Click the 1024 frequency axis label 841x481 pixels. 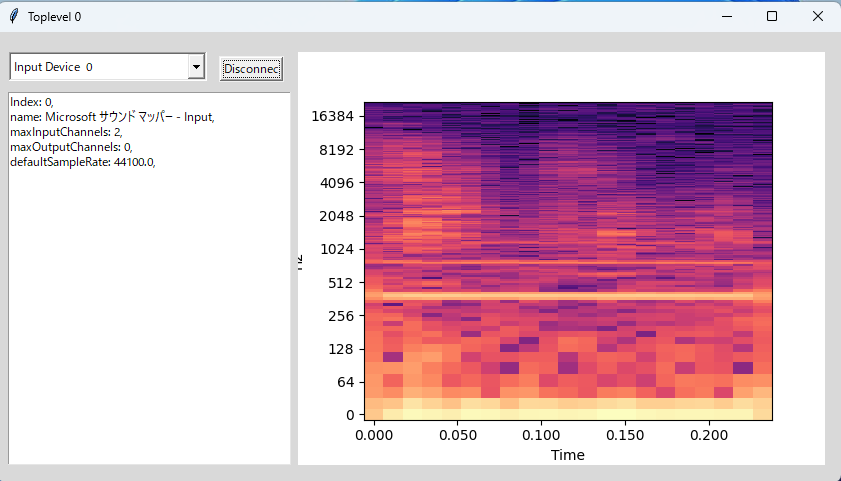(x=337, y=249)
